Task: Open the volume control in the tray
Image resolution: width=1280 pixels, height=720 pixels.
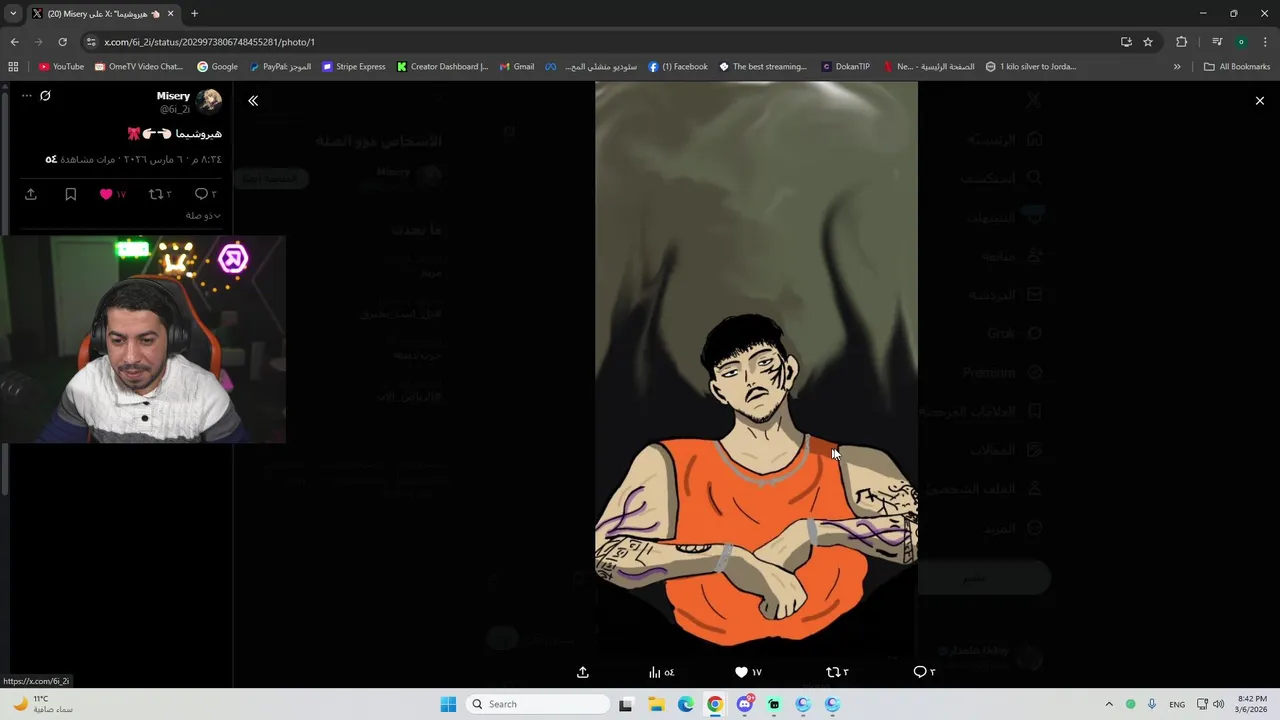Action: click(x=1218, y=704)
